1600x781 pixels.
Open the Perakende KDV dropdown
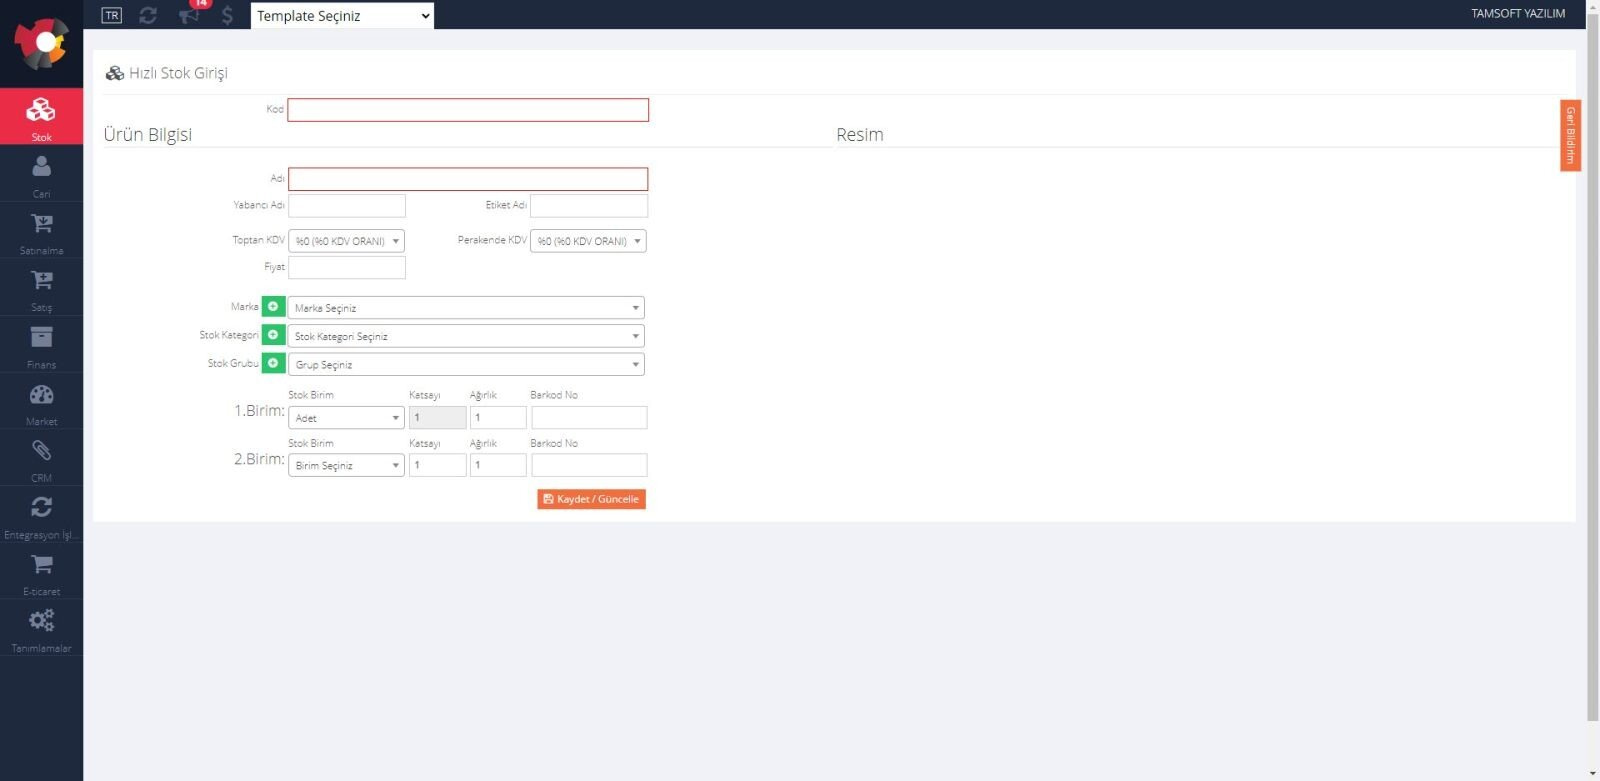point(588,241)
